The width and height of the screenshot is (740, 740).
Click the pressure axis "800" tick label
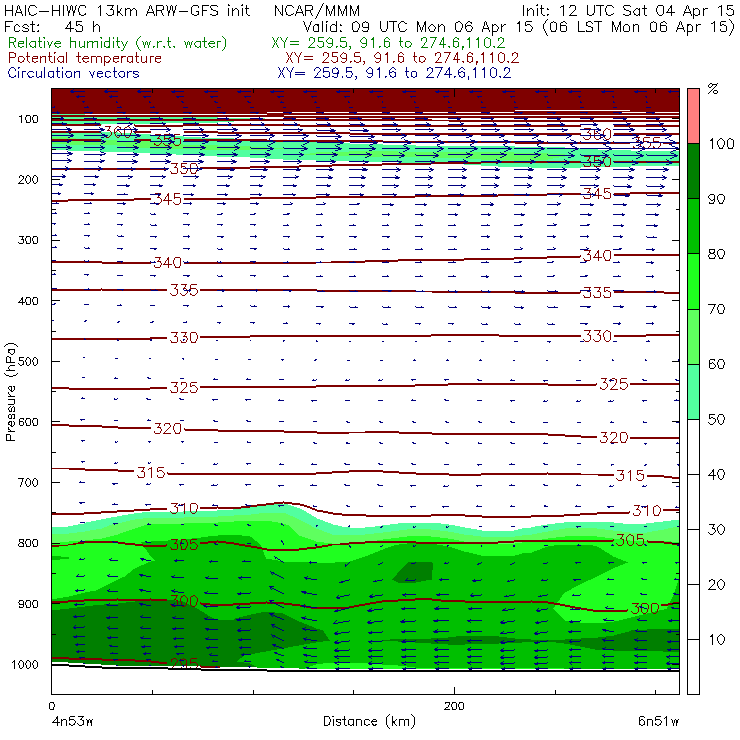tap(28, 543)
